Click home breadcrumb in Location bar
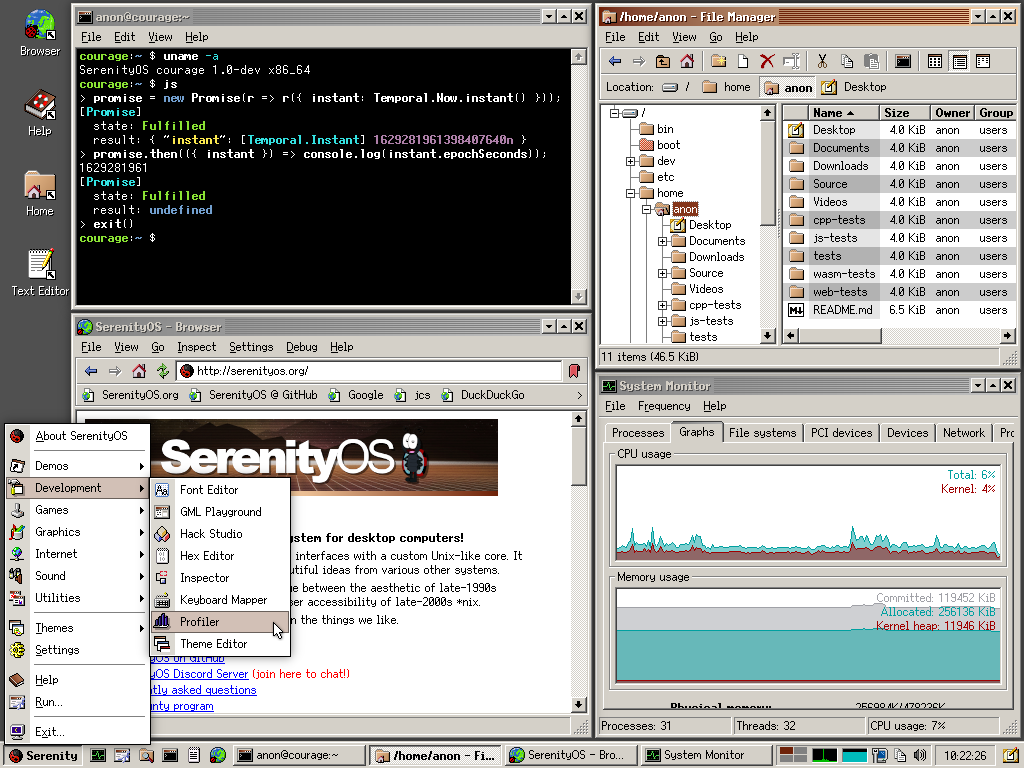Screen dimensions: 1024x768 point(727,87)
